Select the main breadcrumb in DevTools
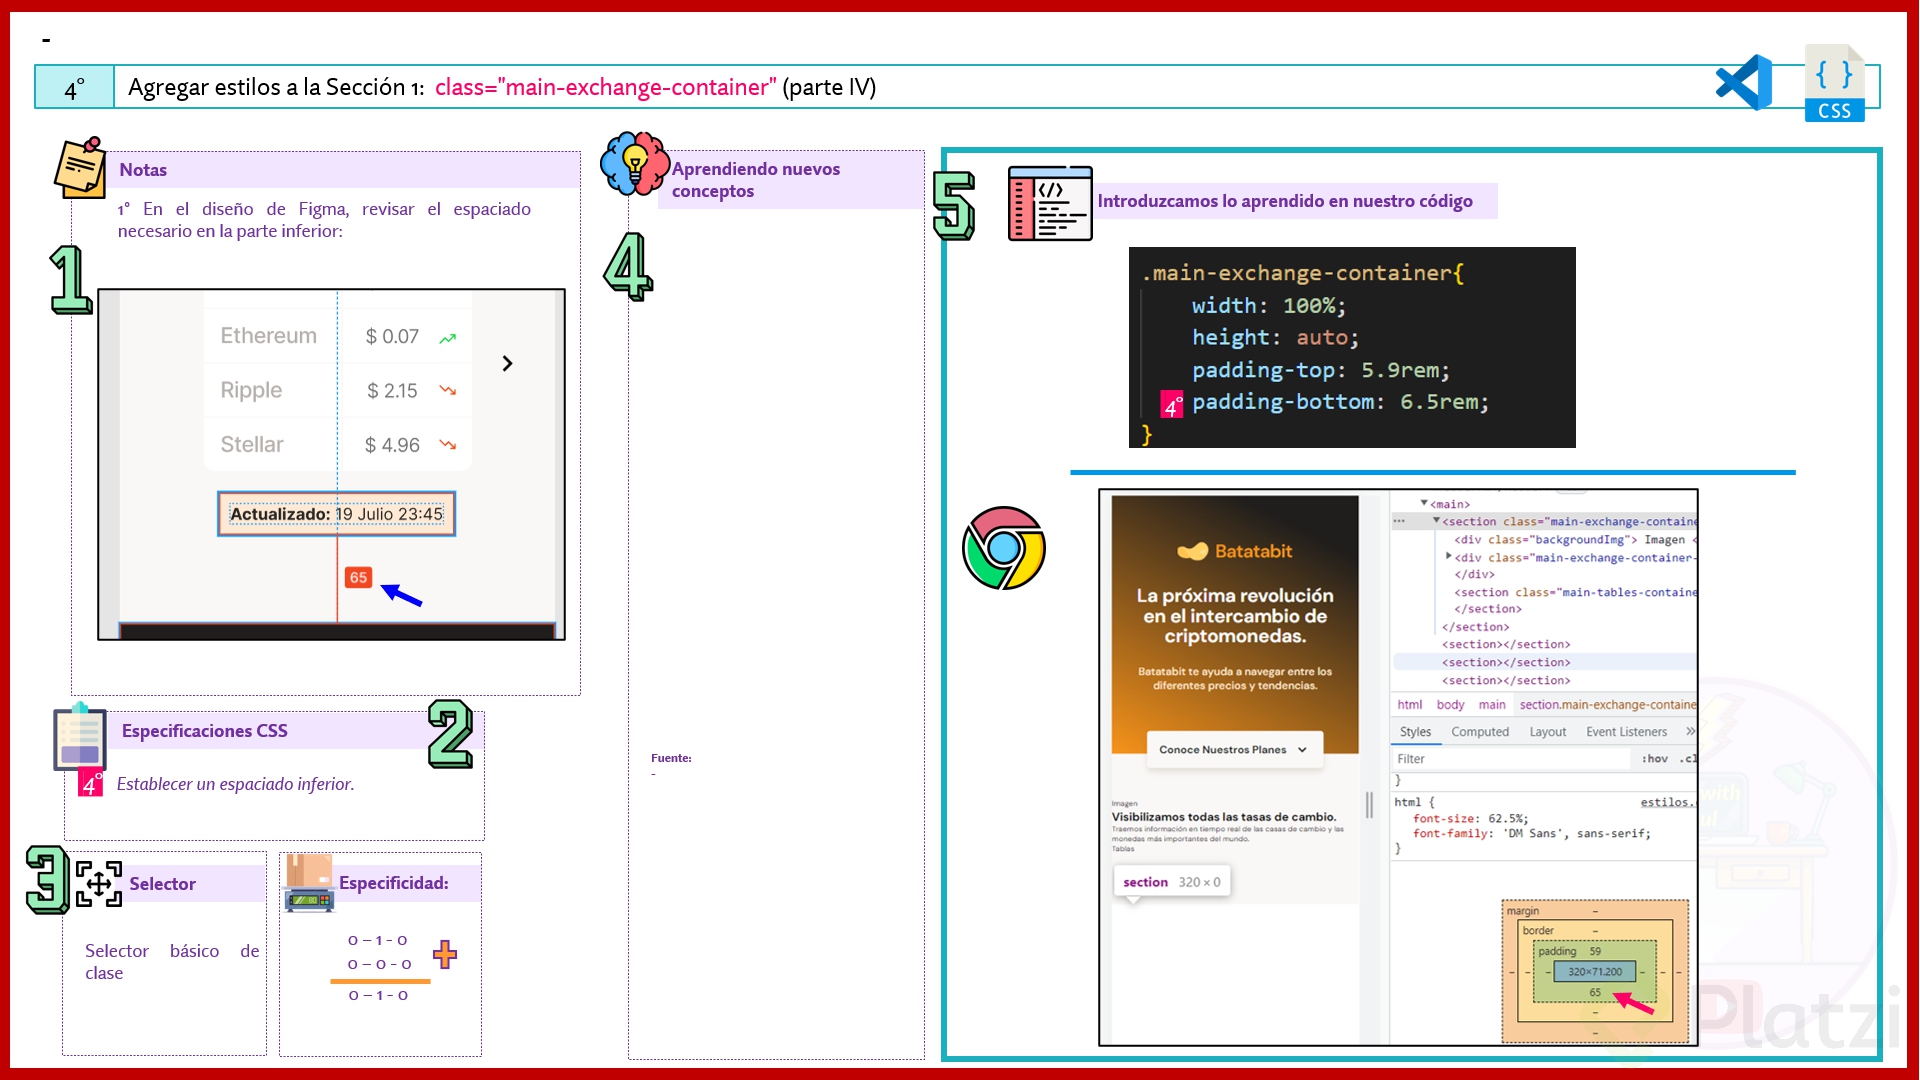This screenshot has width=1920, height=1080. click(x=1492, y=705)
